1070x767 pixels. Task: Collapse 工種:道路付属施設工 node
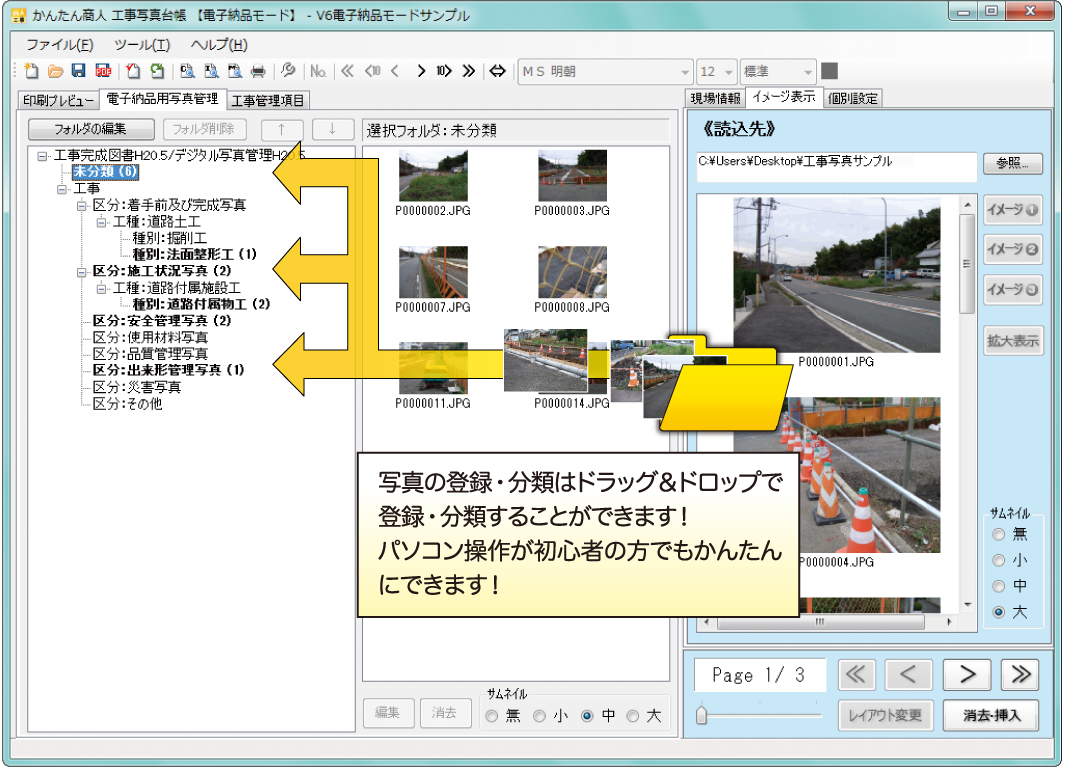pos(102,289)
